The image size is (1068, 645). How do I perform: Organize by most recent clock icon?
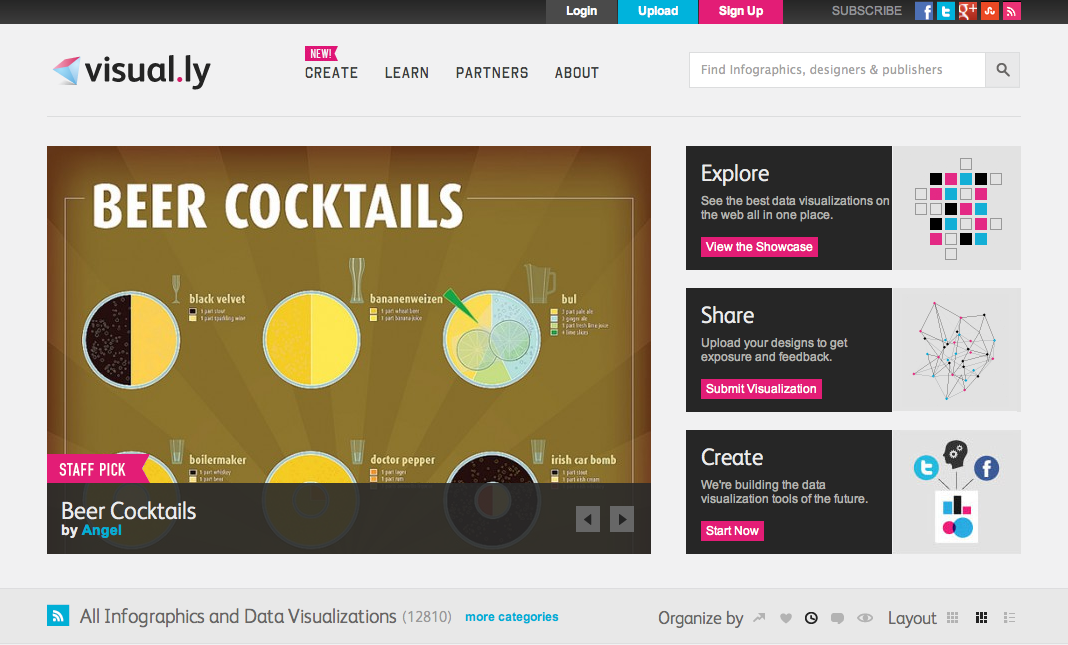pyautogui.click(x=811, y=618)
